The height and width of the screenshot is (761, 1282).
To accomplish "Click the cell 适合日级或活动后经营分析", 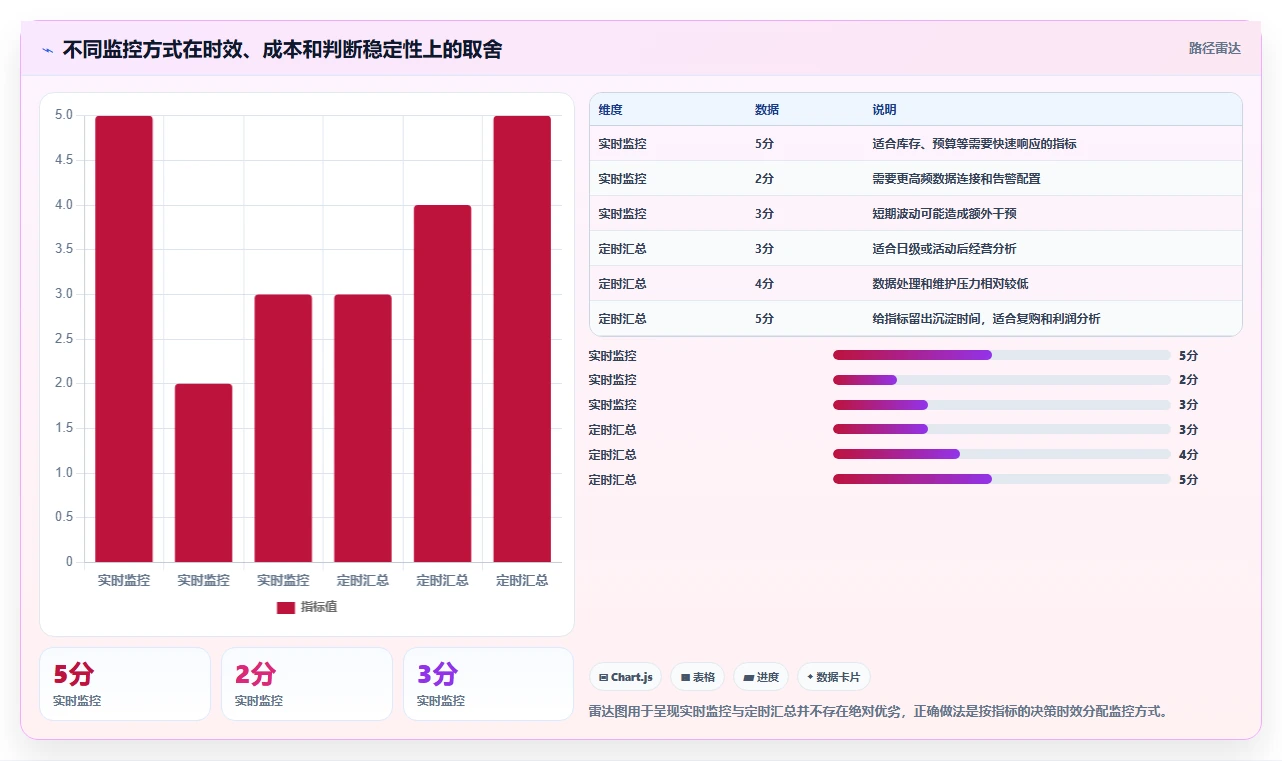I will tap(944, 249).
